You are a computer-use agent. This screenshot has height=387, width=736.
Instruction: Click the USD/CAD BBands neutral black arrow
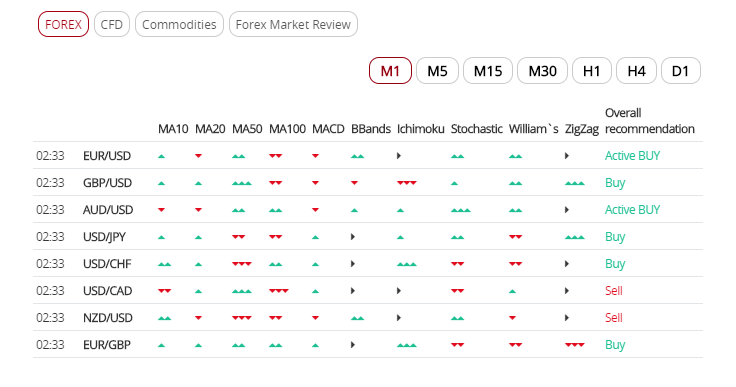pos(353,291)
